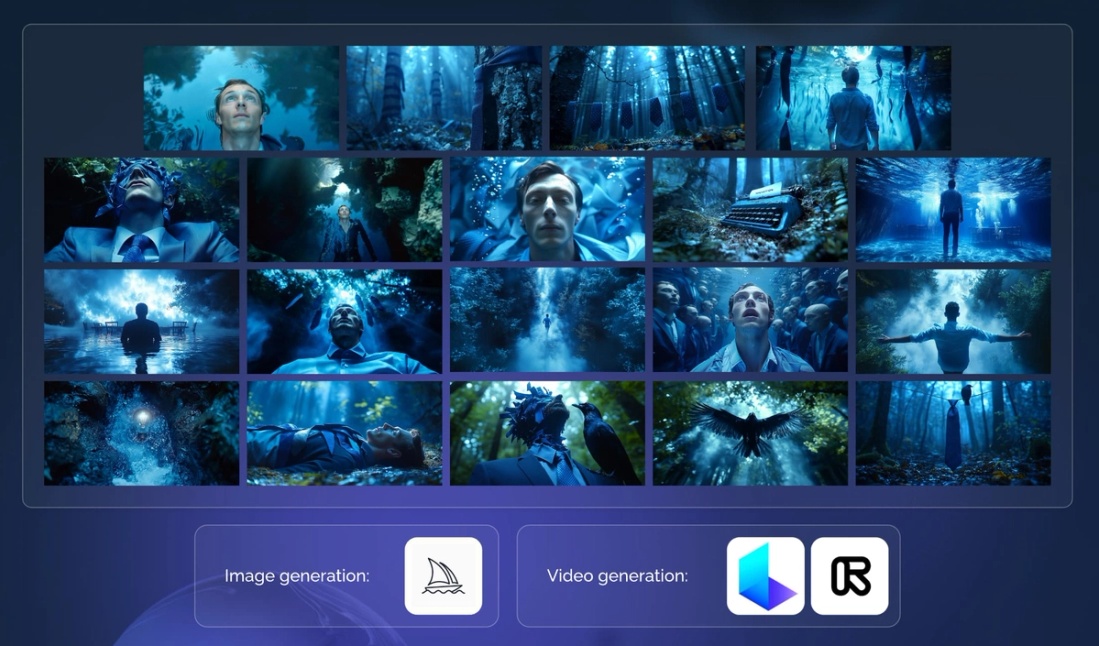Click the Midjourney sailboat icon
The height and width of the screenshot is (646, 1099).
tap(443, 576)
